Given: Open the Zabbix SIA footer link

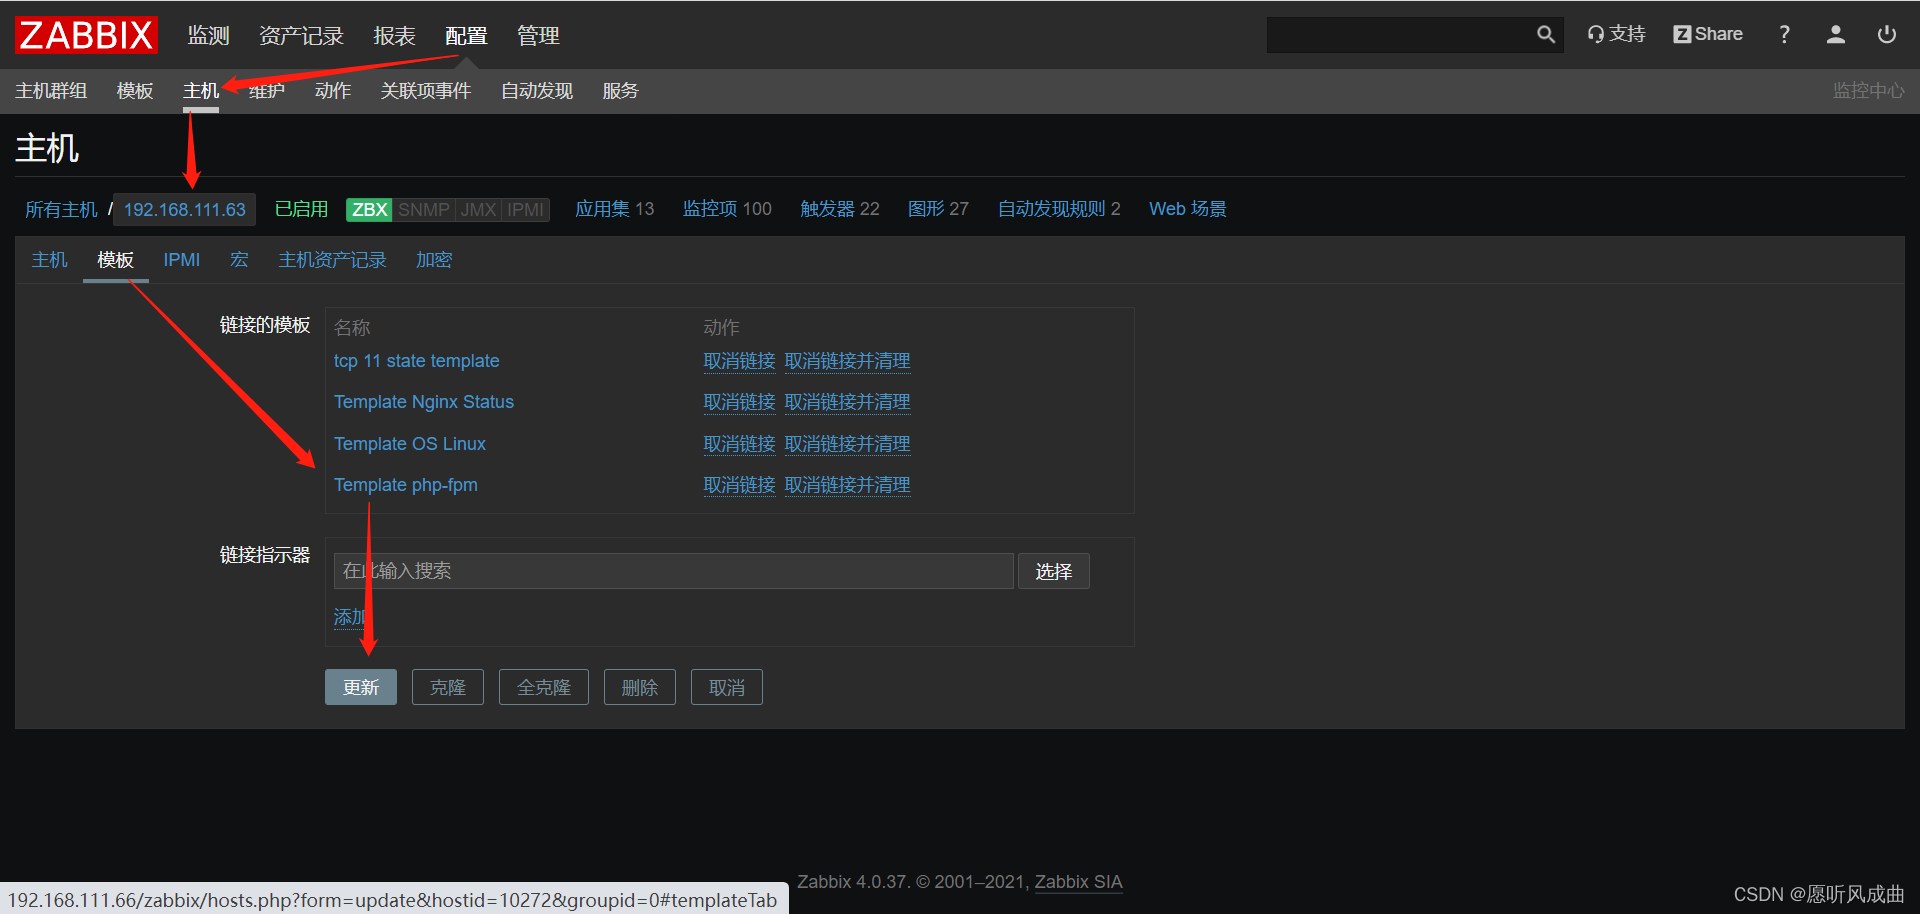Looking at the screenshot, I should pos(1078,882).
